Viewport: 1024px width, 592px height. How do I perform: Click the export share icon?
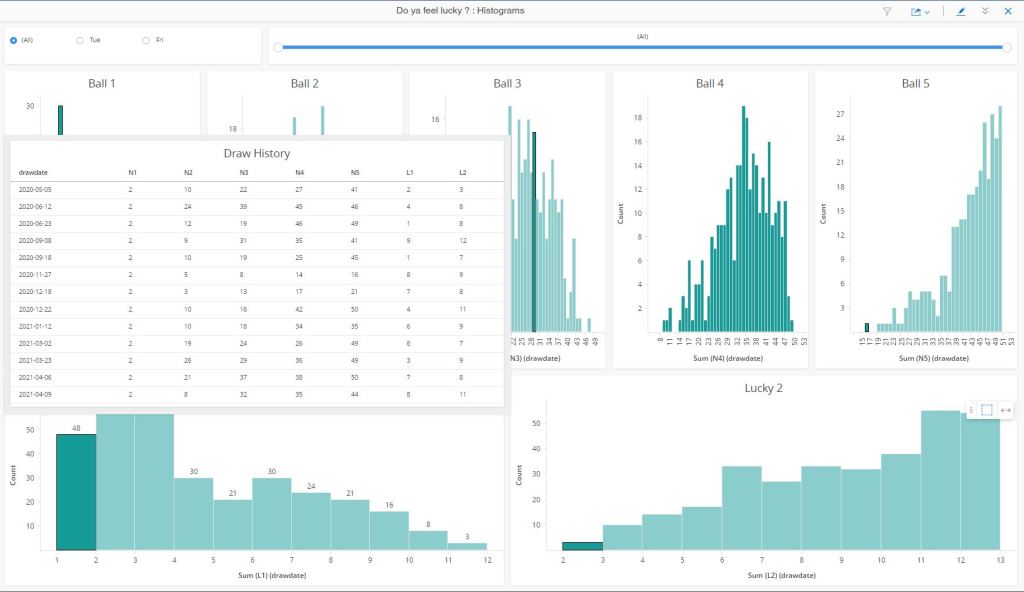click(915, 11)
